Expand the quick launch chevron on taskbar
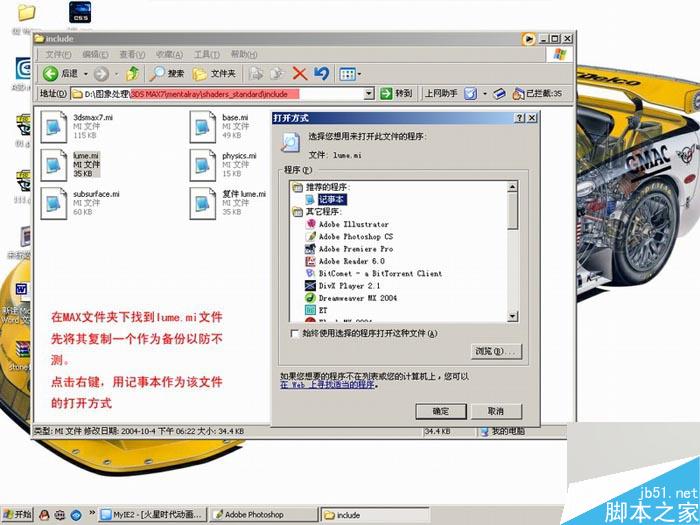This screenshot has height=525, width=700. point(92,512)
